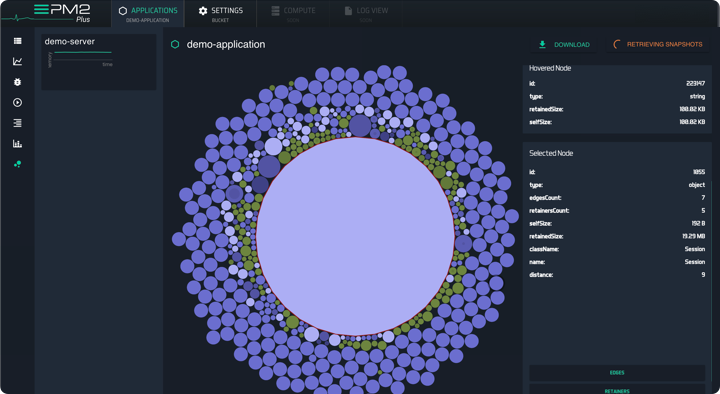
Task: Click the distance label
Action: (541, 275)
